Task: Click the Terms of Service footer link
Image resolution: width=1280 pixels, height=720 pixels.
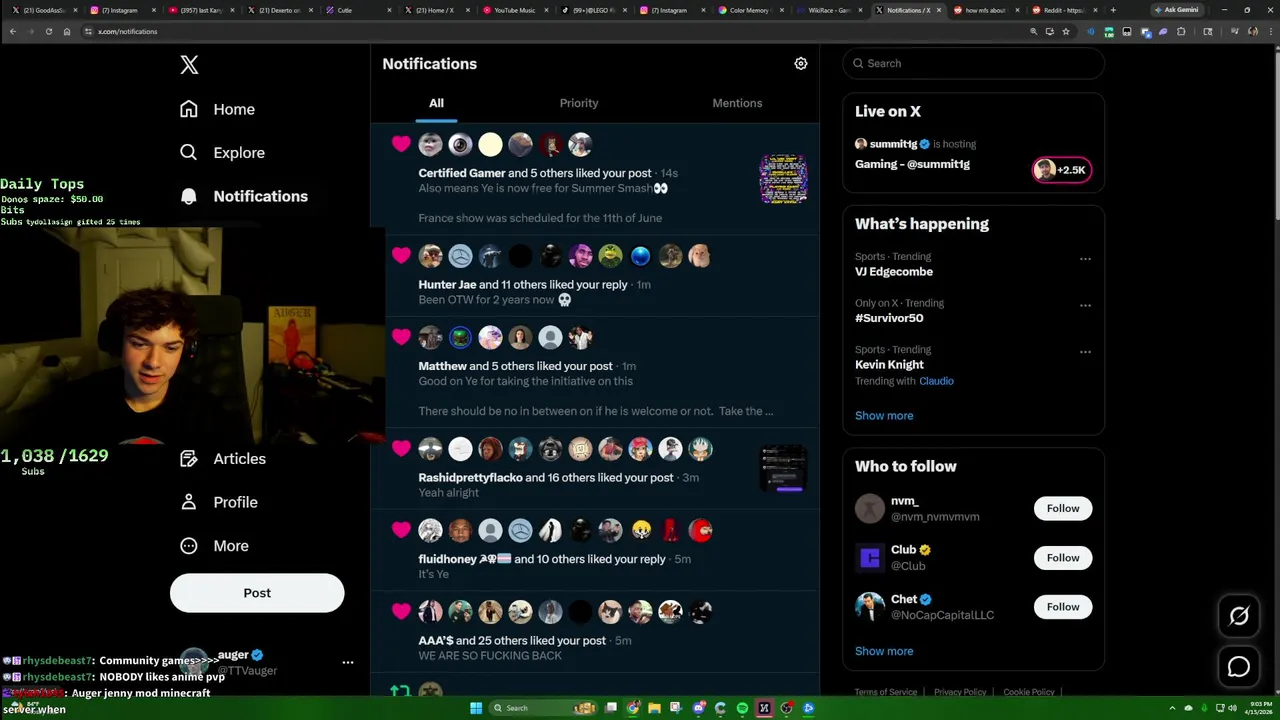Action: click(x=885, y=692)
